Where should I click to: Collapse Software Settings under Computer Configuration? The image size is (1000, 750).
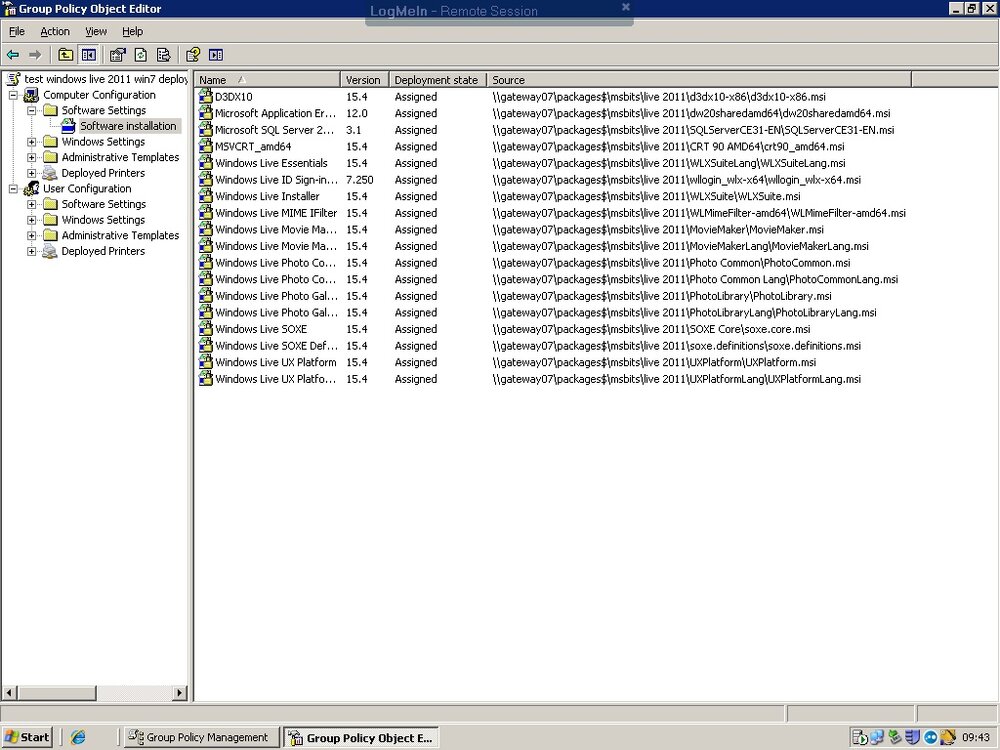pyautogui.click(x=31, y=110)
